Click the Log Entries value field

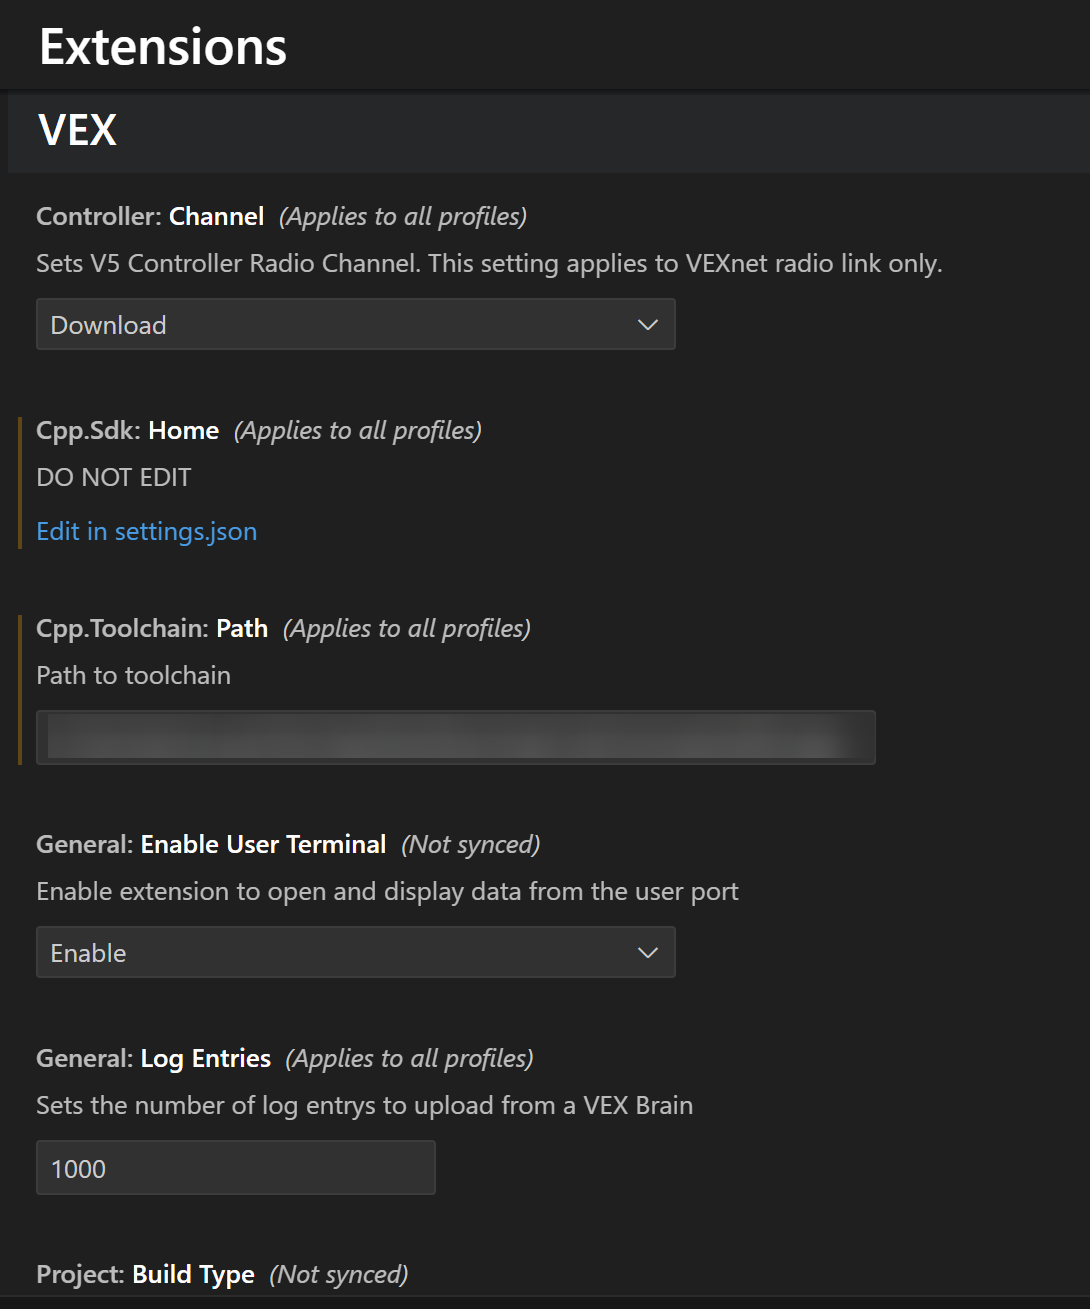pyautogui.click(x=235, y=1167)
